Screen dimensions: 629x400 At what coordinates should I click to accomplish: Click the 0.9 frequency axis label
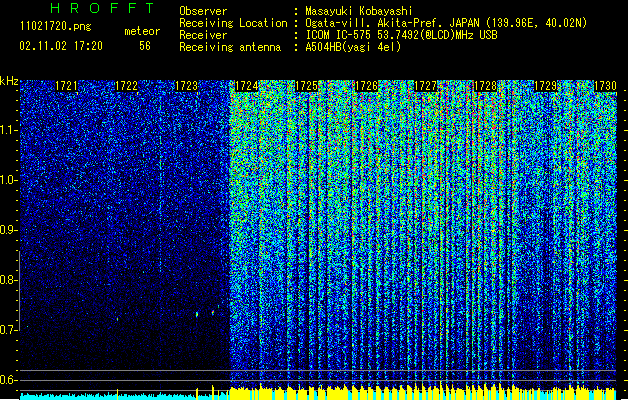pyautogui.click(x=8, y=230)
